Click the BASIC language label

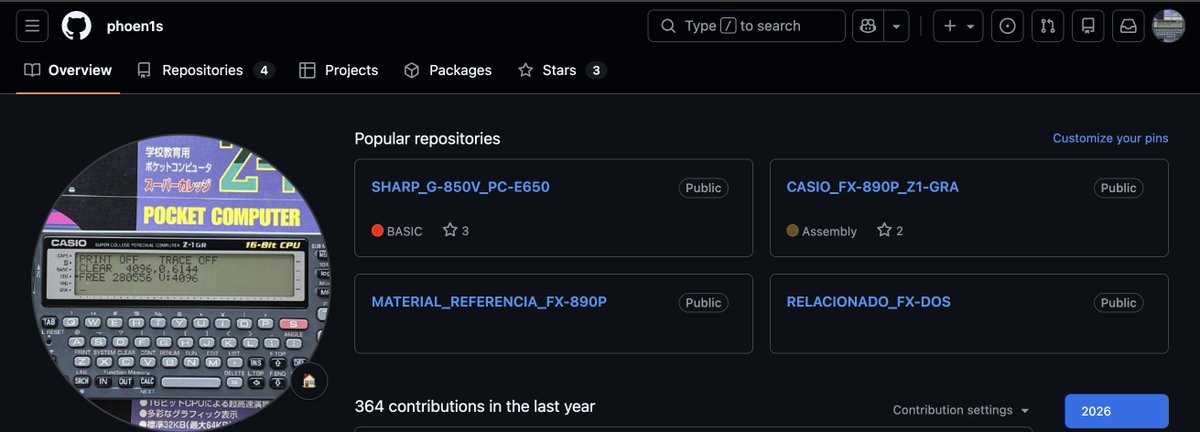[405, 231]
